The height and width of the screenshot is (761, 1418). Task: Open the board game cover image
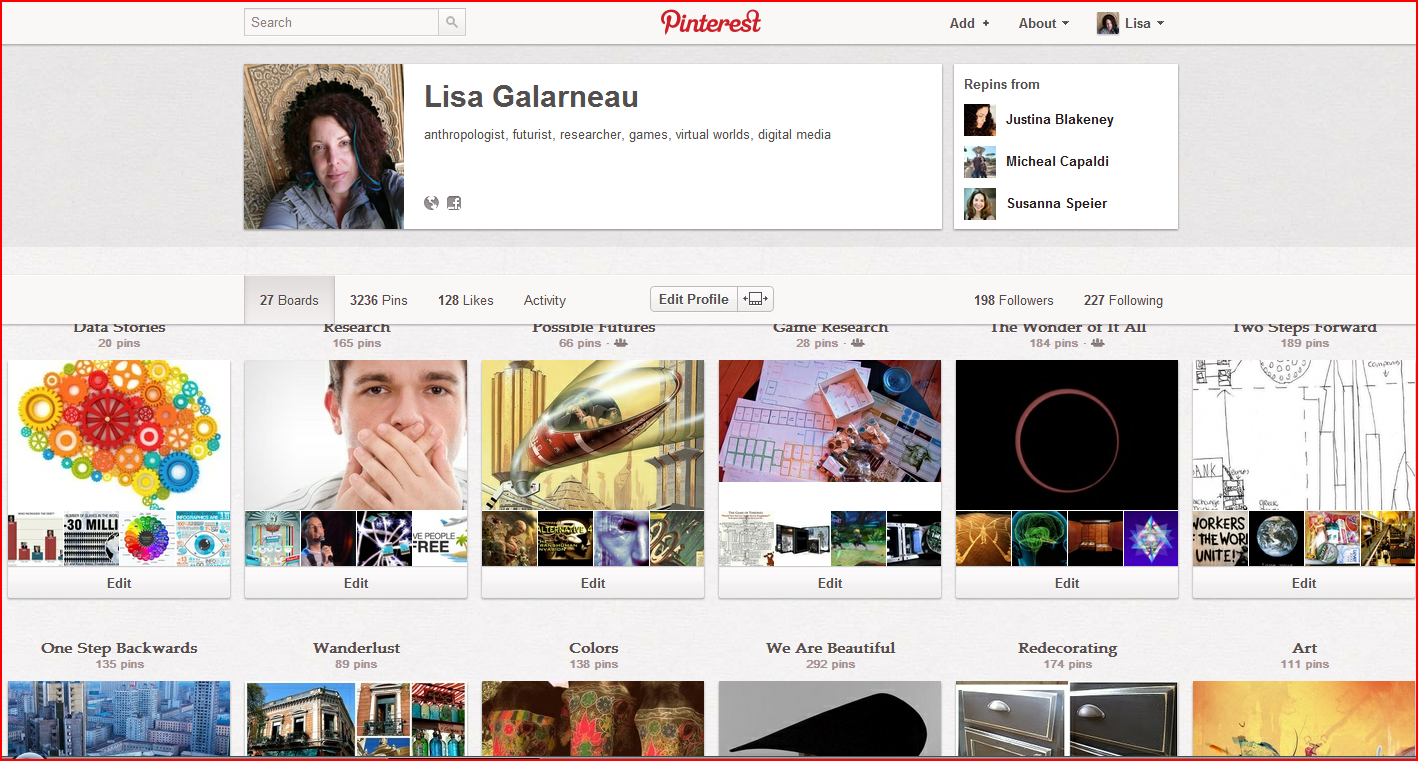coord(830,422)
